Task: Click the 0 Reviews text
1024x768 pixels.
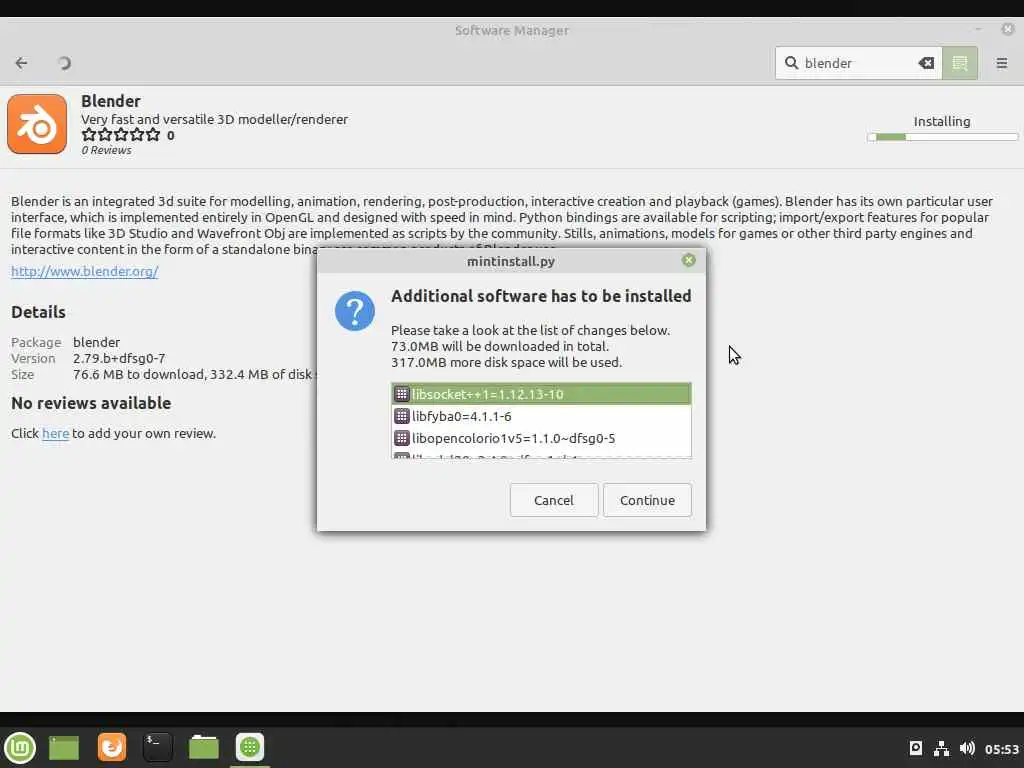Action: [106, 150]
